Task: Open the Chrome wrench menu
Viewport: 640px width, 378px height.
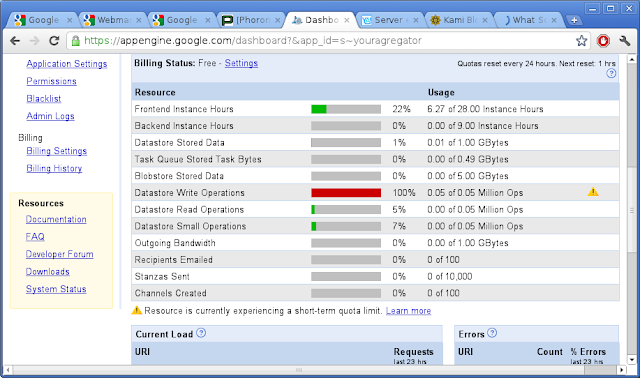Action: click(x=625, y=41)
